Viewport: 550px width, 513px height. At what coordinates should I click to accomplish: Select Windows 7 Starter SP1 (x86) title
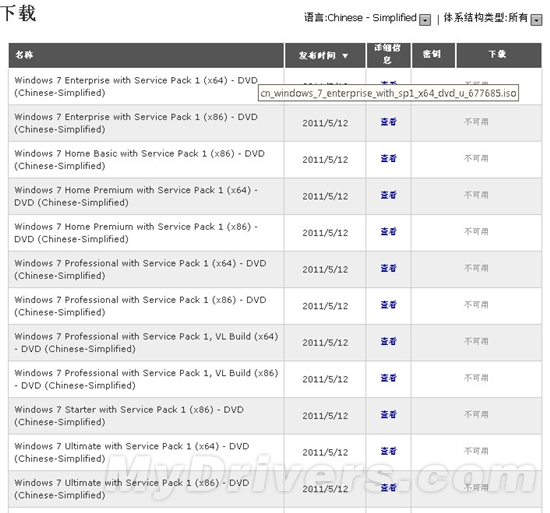[129, 416]
